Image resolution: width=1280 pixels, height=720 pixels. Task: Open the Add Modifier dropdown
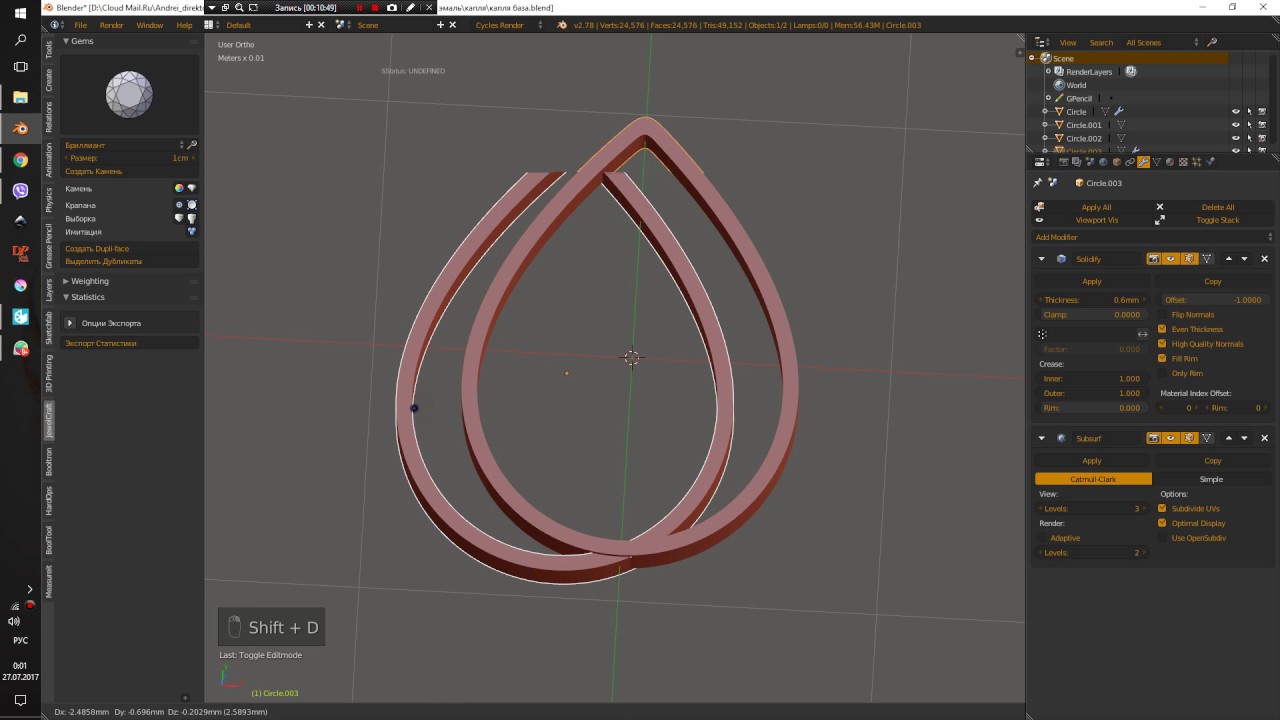[x=1153, y=237]
